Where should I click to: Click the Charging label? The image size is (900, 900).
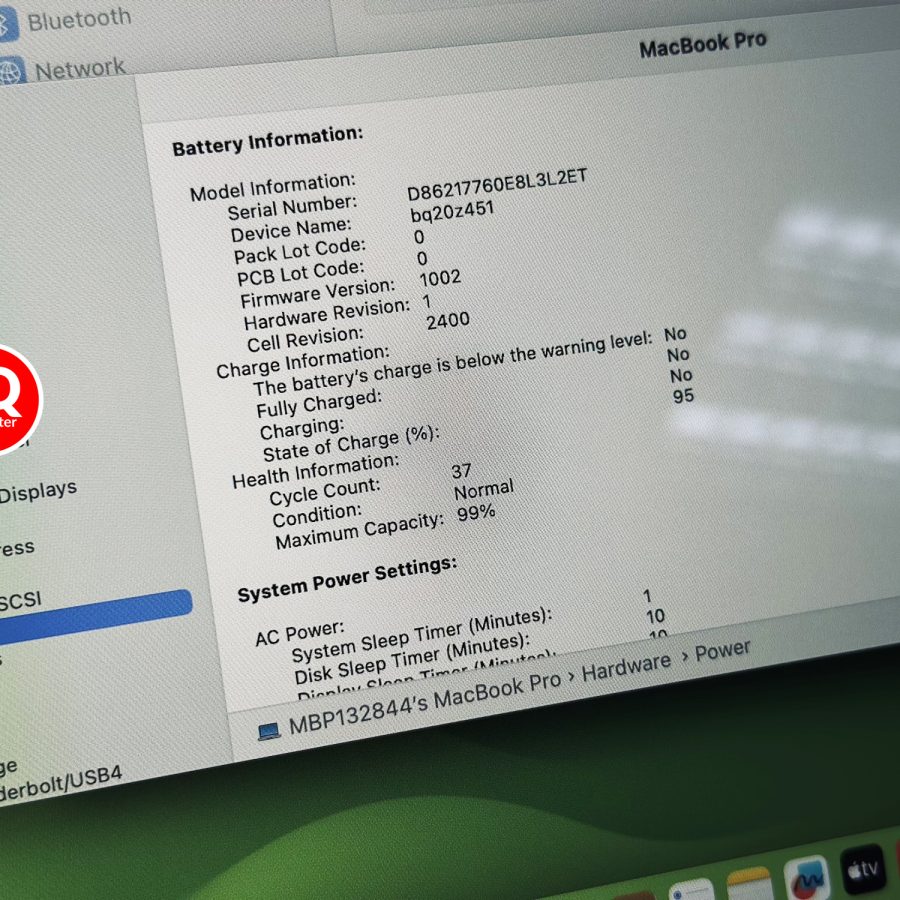tap(302, 427)
